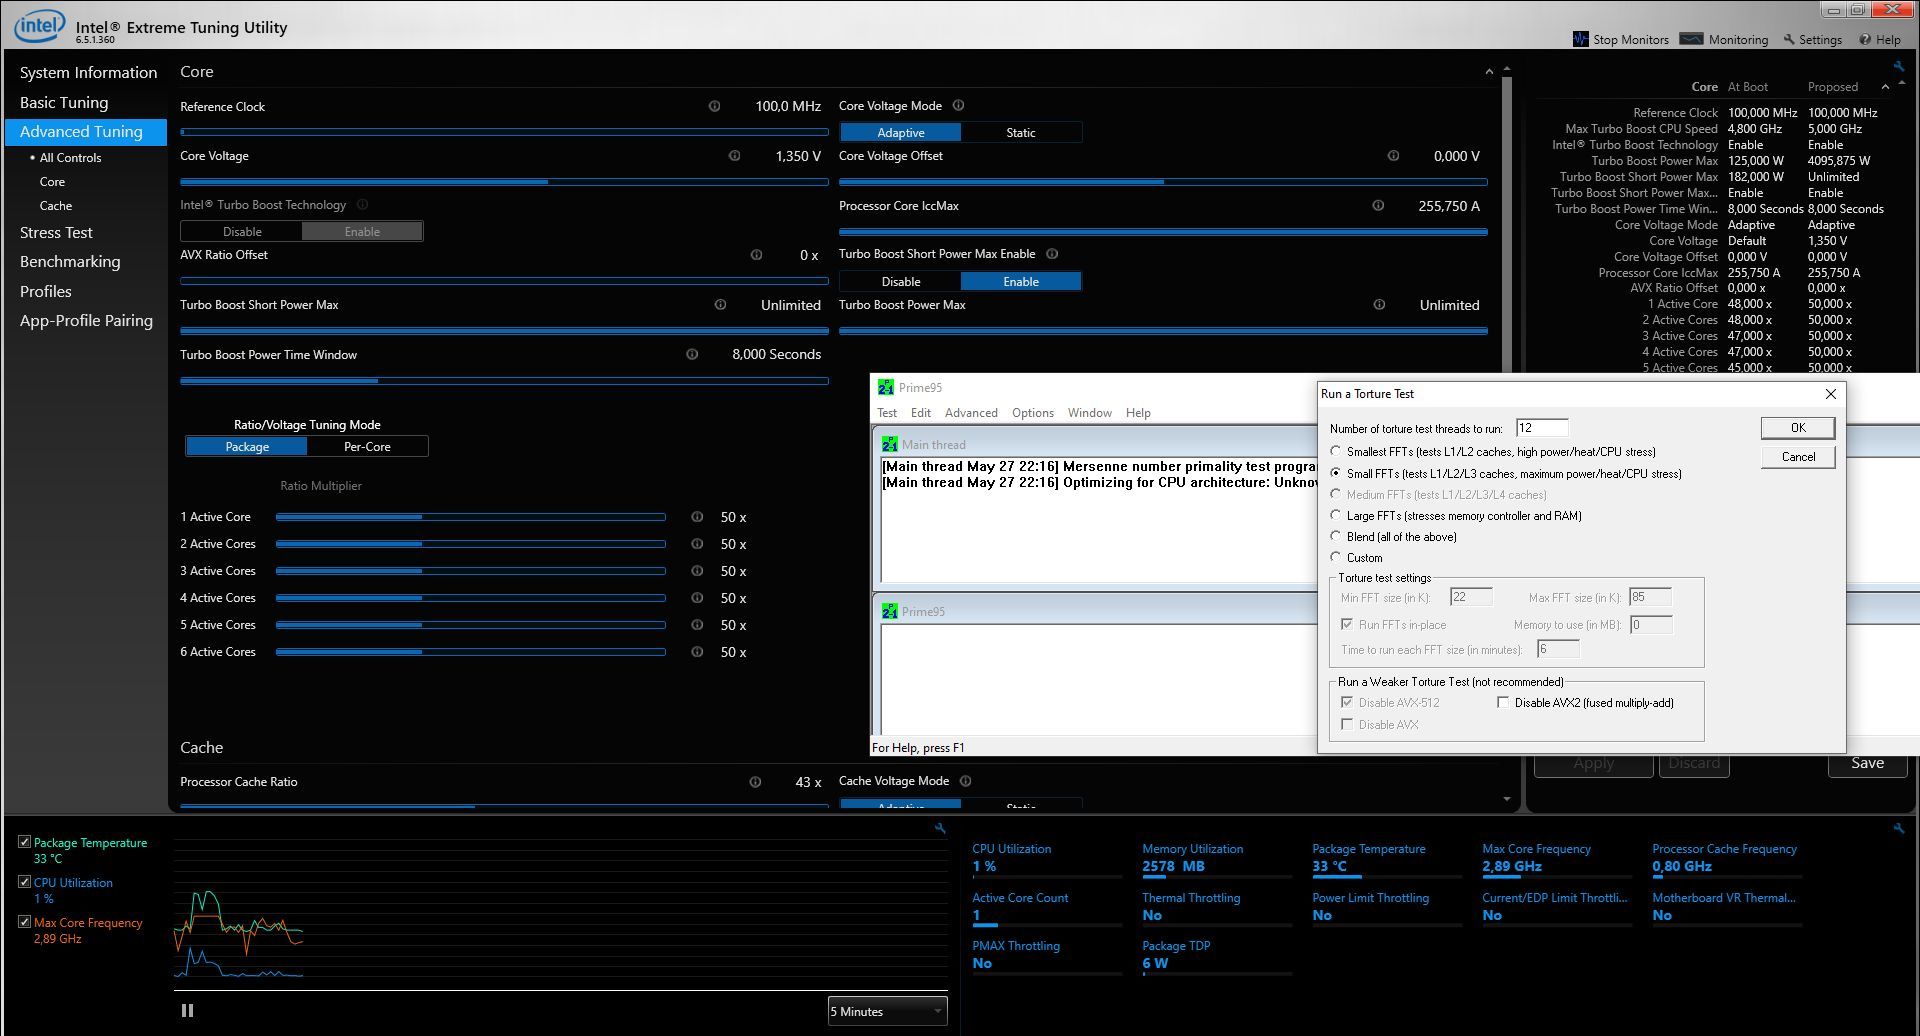Open the Help question mark icon
This screenshot has height=1036, width=1920.
(1865, 40)
